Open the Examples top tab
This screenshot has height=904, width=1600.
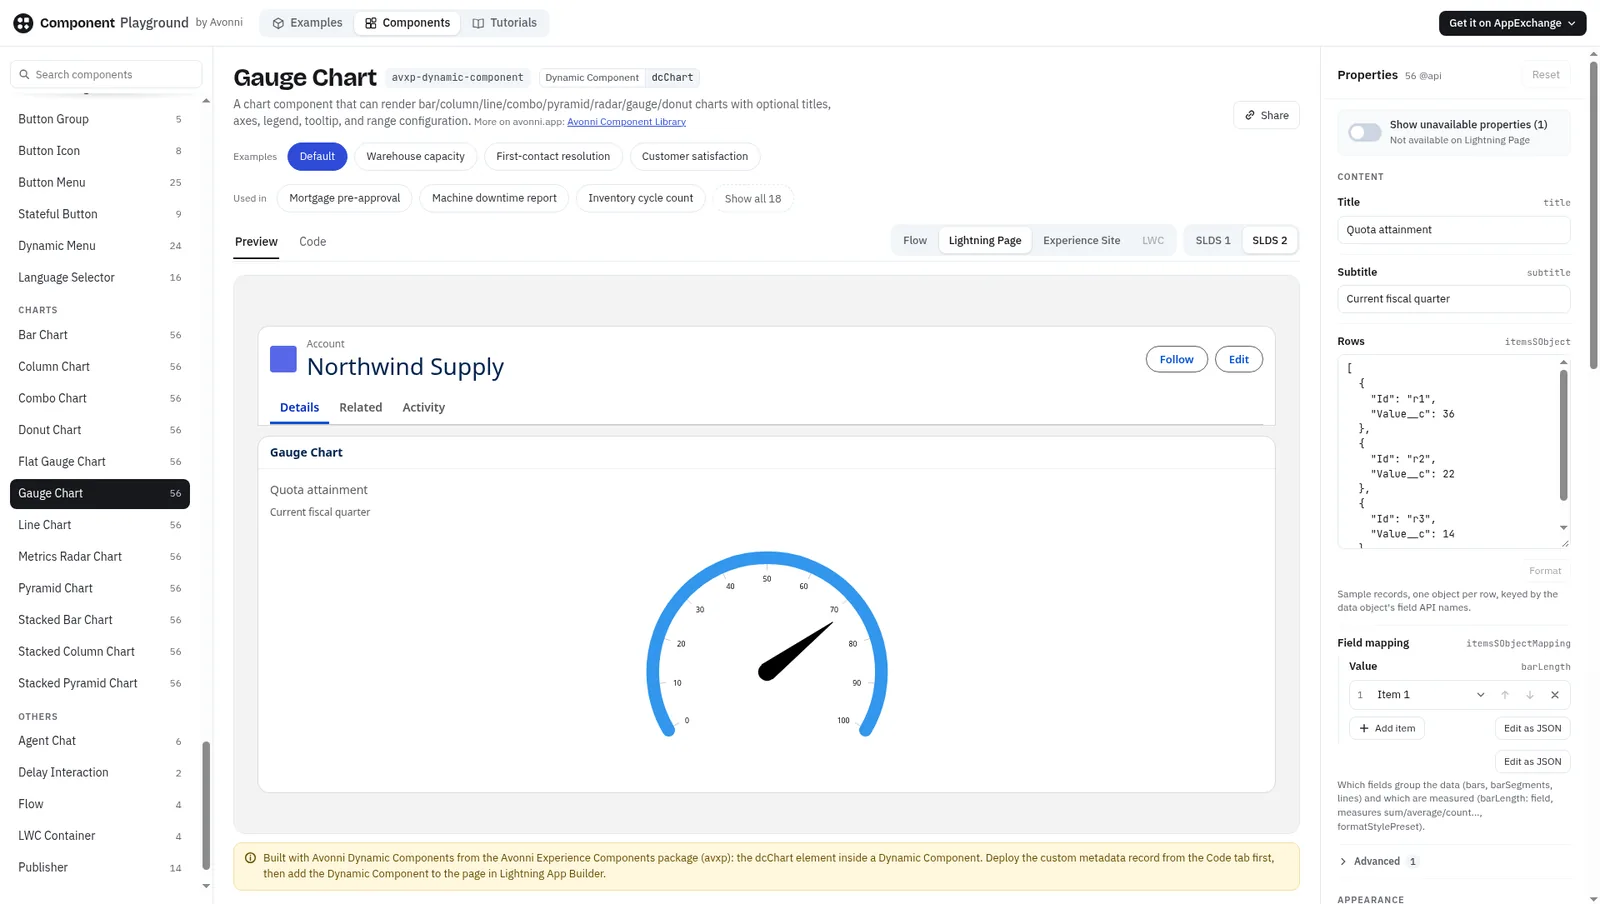(307, 23)
